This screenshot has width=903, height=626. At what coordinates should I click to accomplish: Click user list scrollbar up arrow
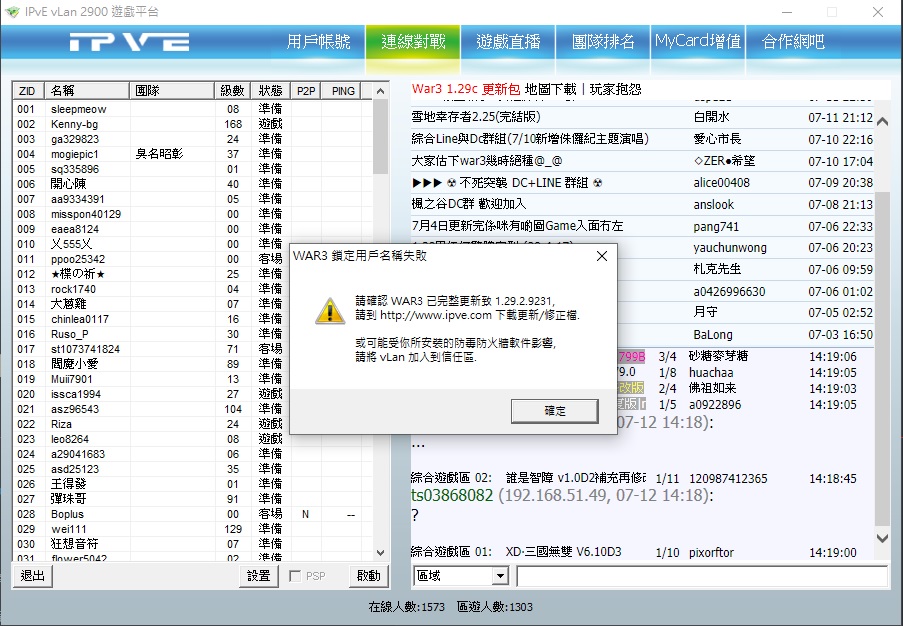click(x=380, y=91)
